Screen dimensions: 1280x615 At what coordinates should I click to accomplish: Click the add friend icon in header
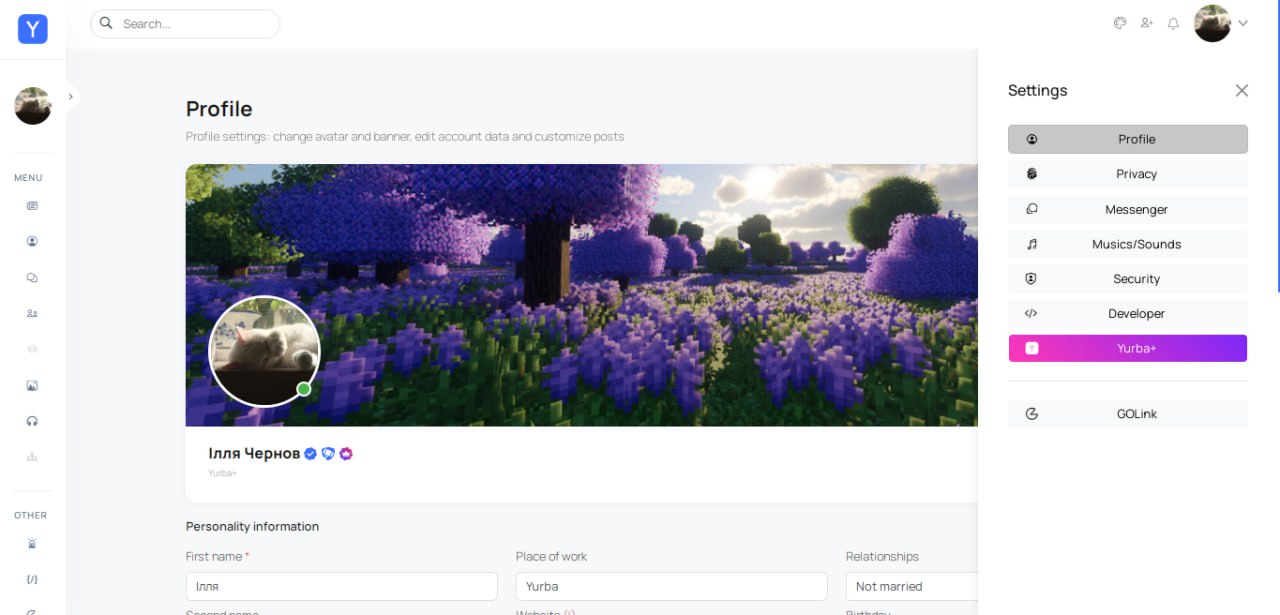click(x=1147, y=23)
